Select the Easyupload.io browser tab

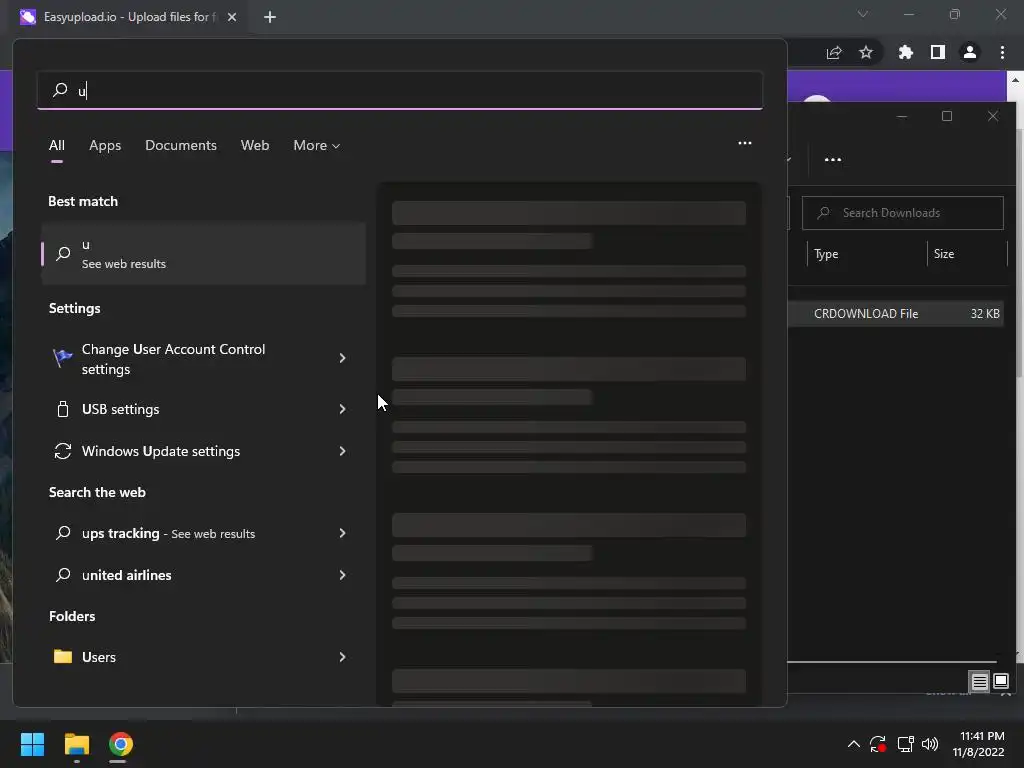128,17
